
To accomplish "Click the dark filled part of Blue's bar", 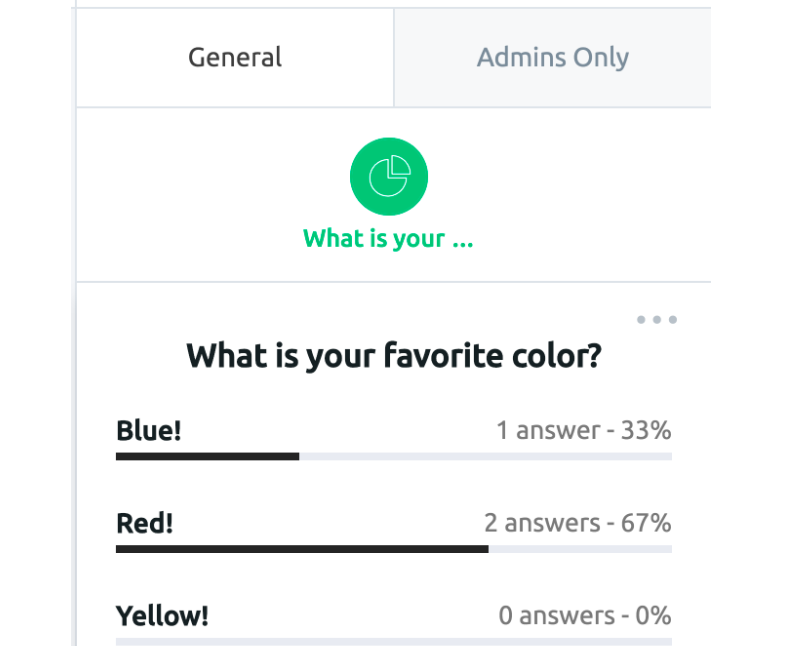I will [x=208, y=457].
